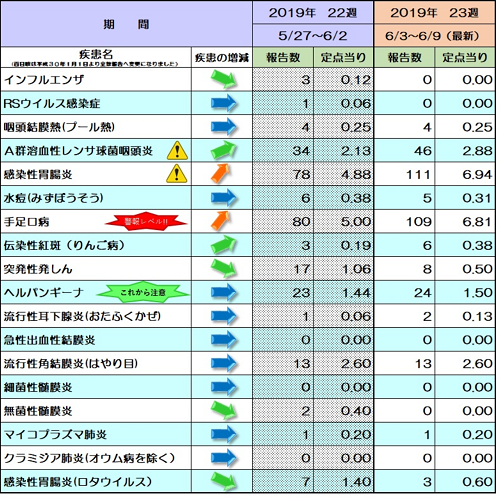Click the マイコプラズマ肺炎 disease name
The image size is (500, 499).
pyautogui.click(x=55, y=435)
